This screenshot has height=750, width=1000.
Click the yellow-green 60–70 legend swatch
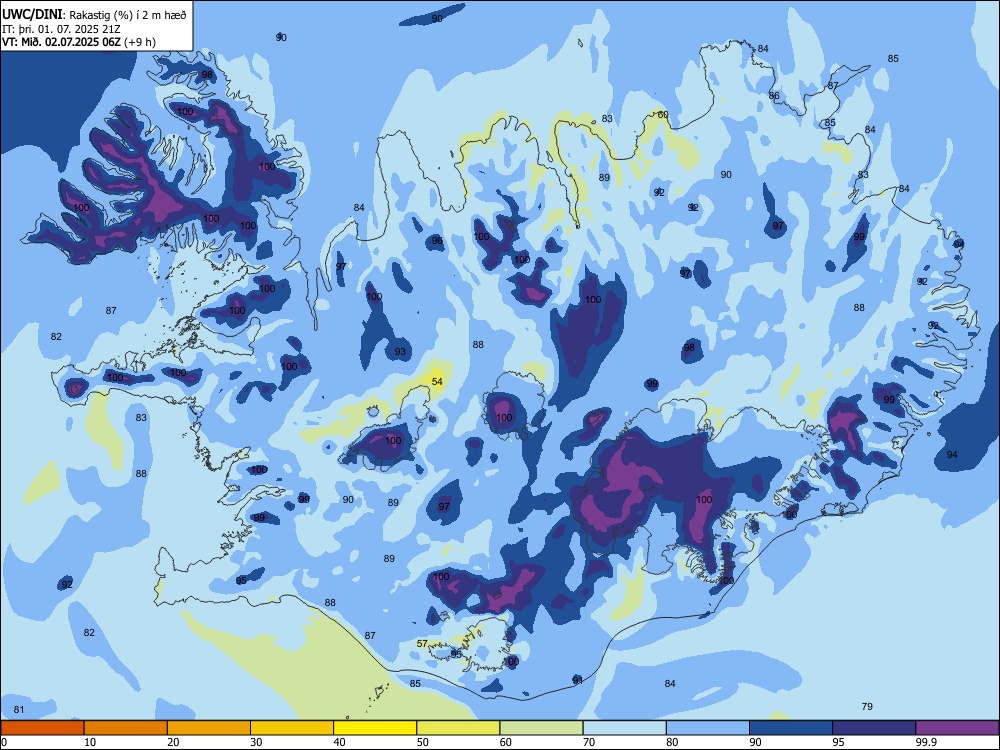click(541, 728)
